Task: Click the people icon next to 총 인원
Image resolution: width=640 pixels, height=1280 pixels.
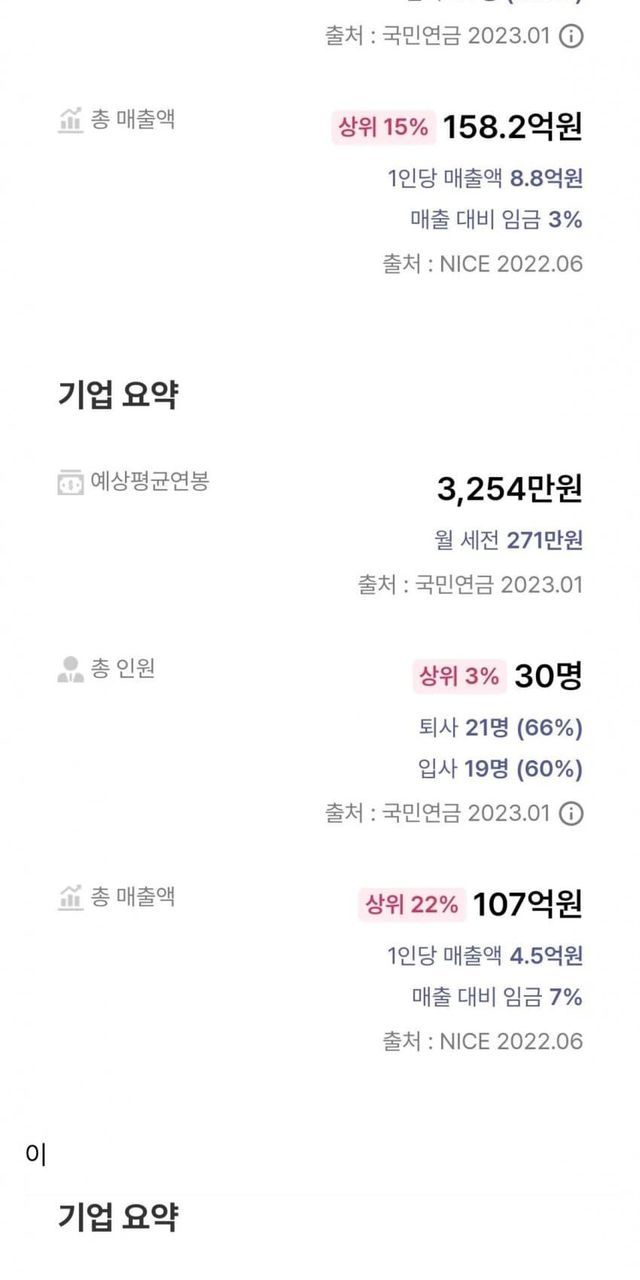Action: [70, 669]
